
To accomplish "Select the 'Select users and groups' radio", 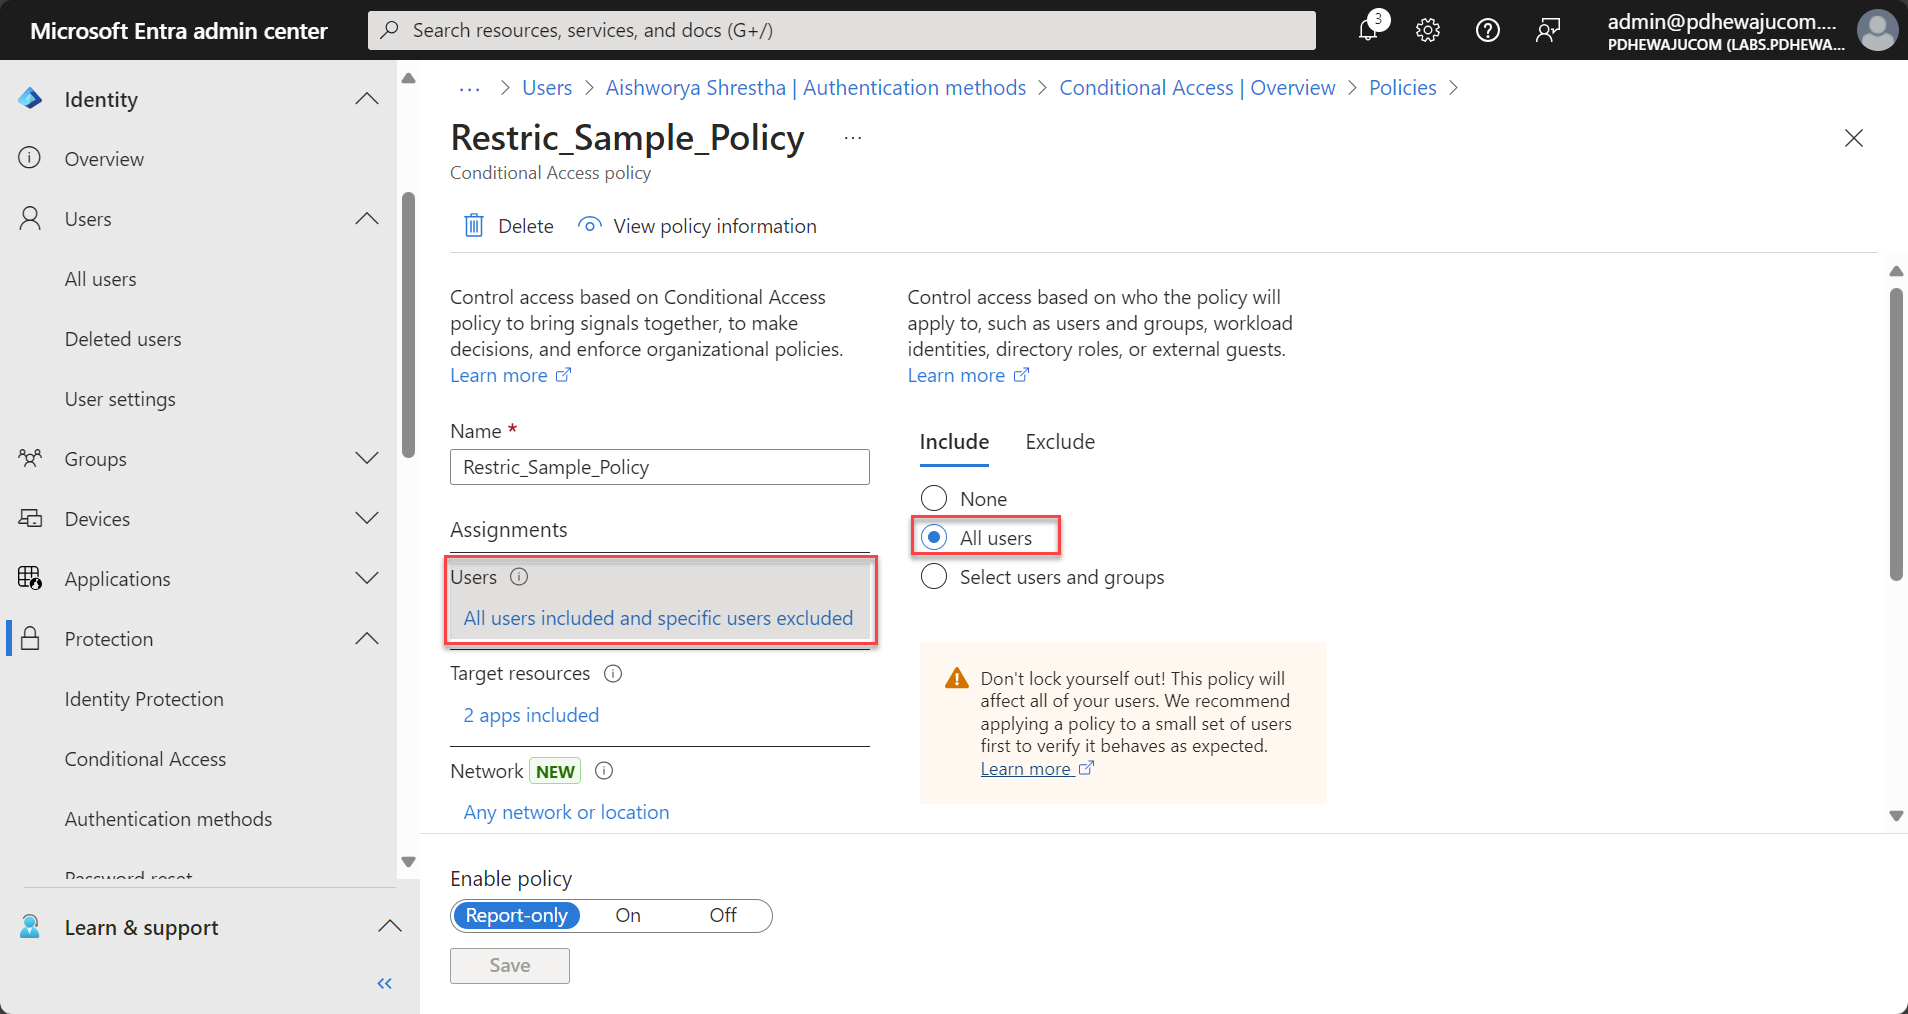I will 934,576.
